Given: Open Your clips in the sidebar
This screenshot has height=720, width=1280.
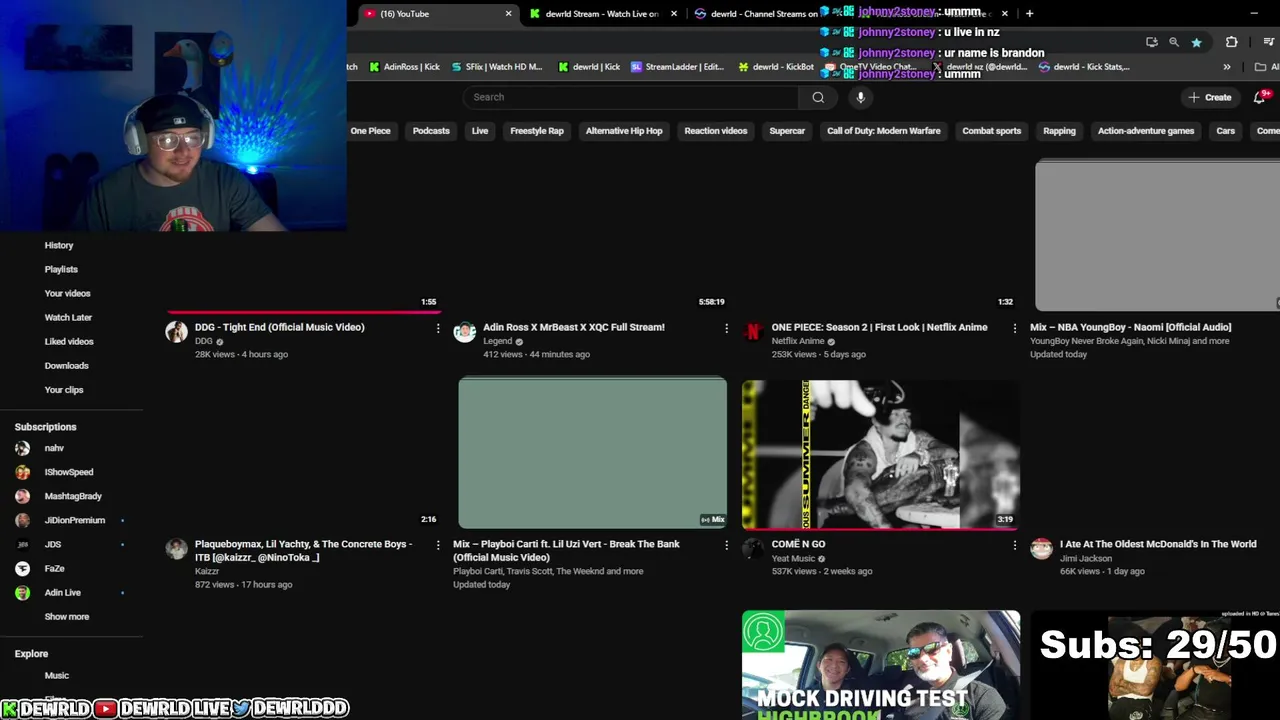Looking at the screenshot, I should (x=64, y=390).
